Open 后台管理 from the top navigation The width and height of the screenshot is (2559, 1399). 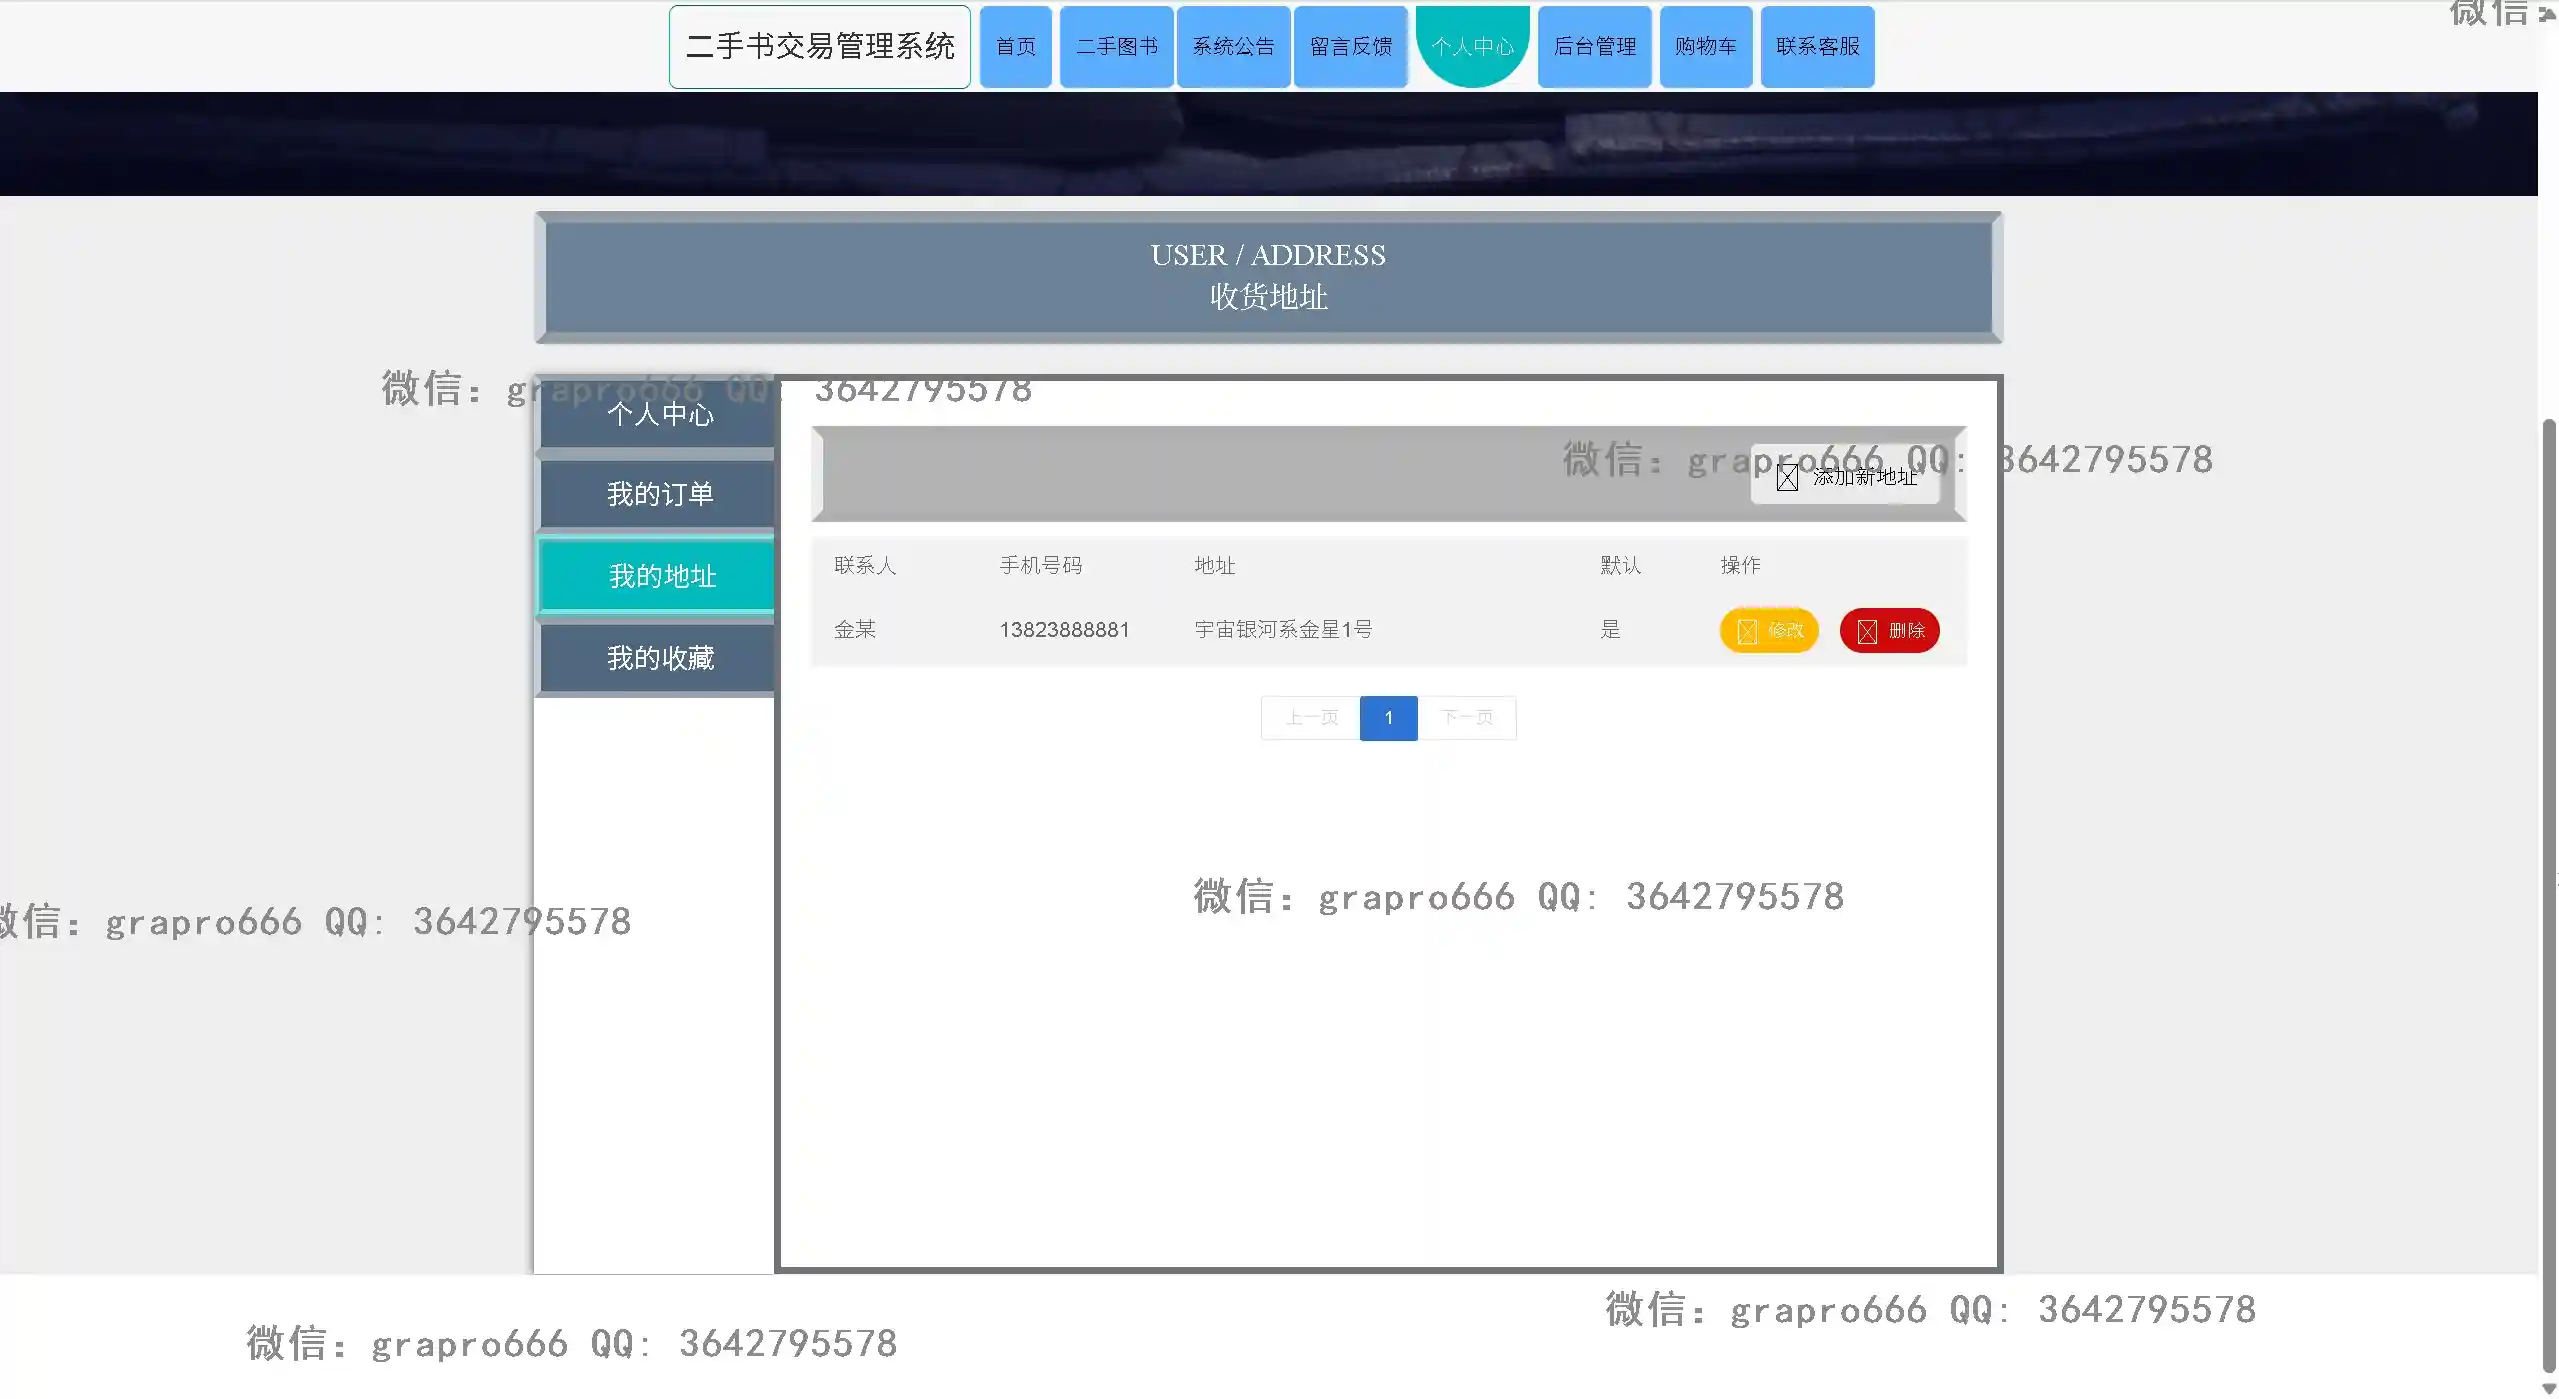point(1594,47)
